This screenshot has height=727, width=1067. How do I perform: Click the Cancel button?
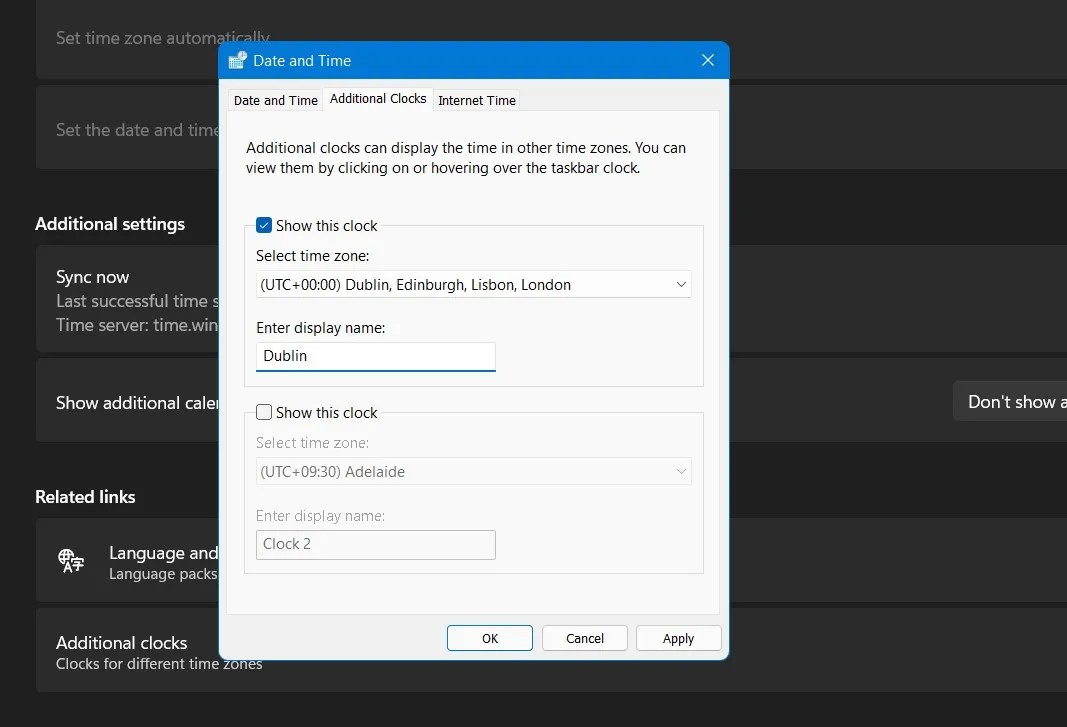(x=584, y=638)
